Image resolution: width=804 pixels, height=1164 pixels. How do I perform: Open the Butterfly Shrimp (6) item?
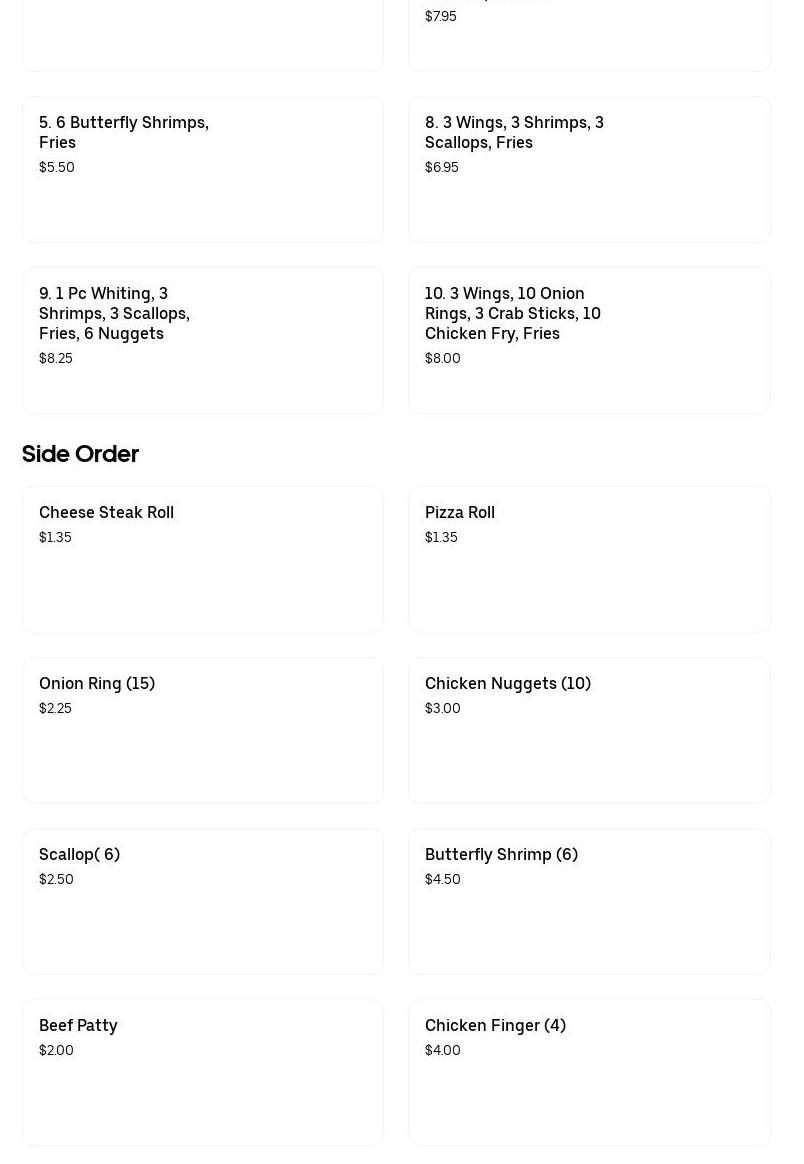(x=589, y=901)
